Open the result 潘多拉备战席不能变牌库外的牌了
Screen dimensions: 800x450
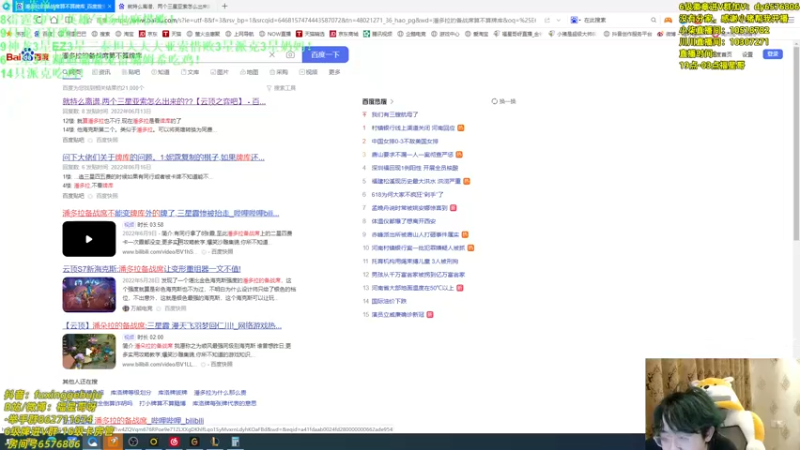point(170,213)
